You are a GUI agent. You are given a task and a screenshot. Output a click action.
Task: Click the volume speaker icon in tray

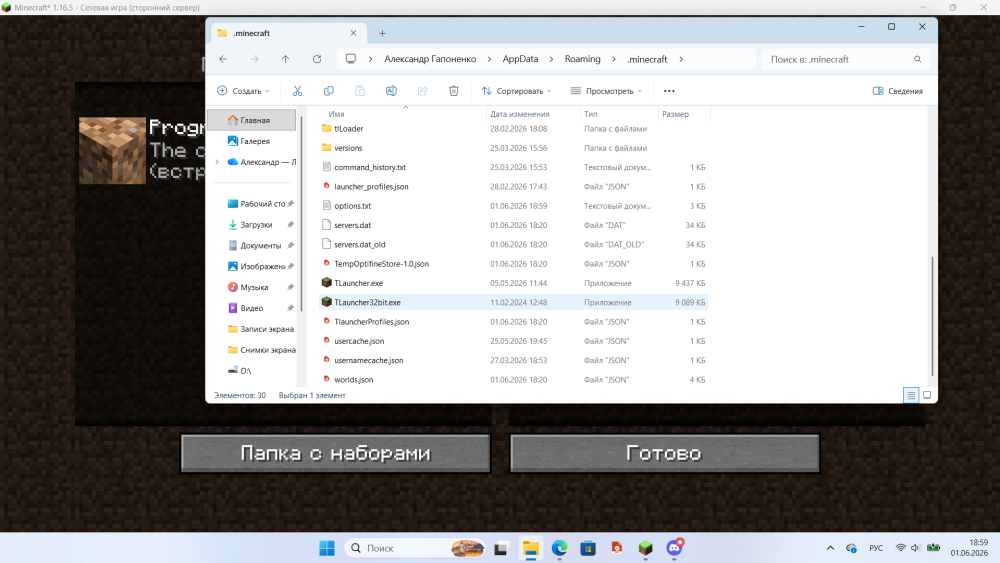915,548
